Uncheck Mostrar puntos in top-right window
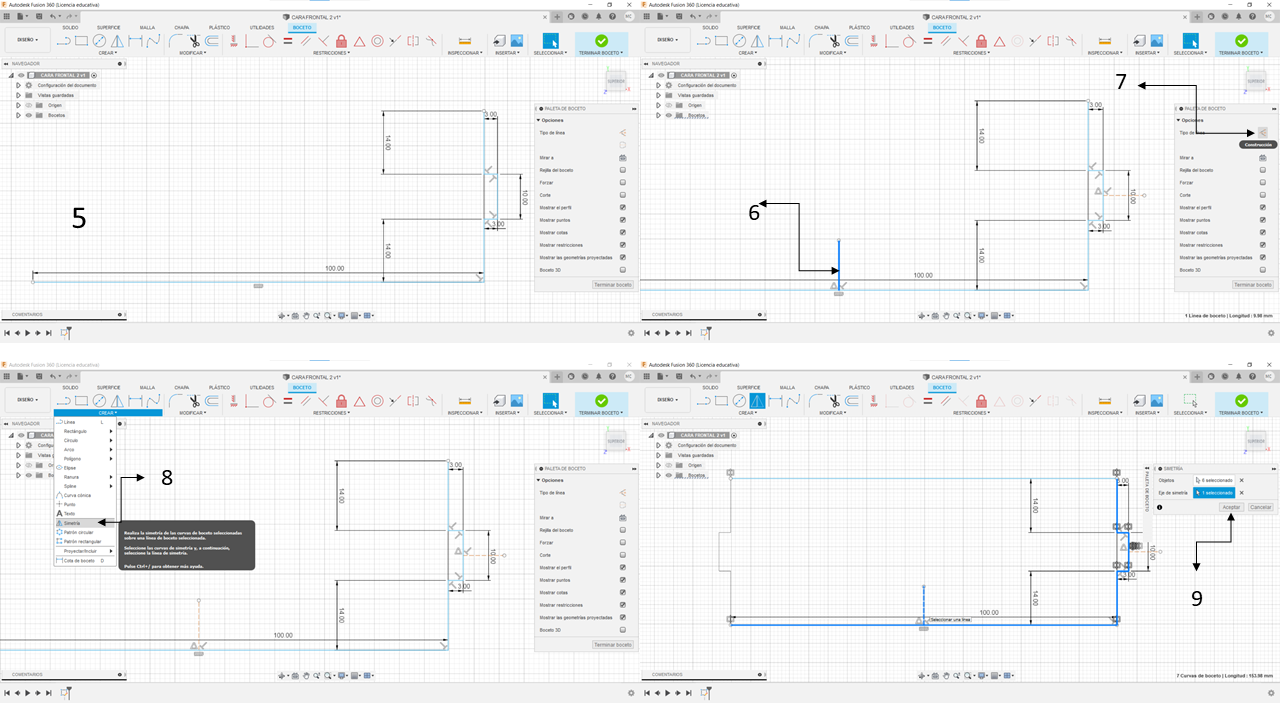The height and width of the screenshot is (720, 1280). pyautogui.click(x=1262, y=220)
